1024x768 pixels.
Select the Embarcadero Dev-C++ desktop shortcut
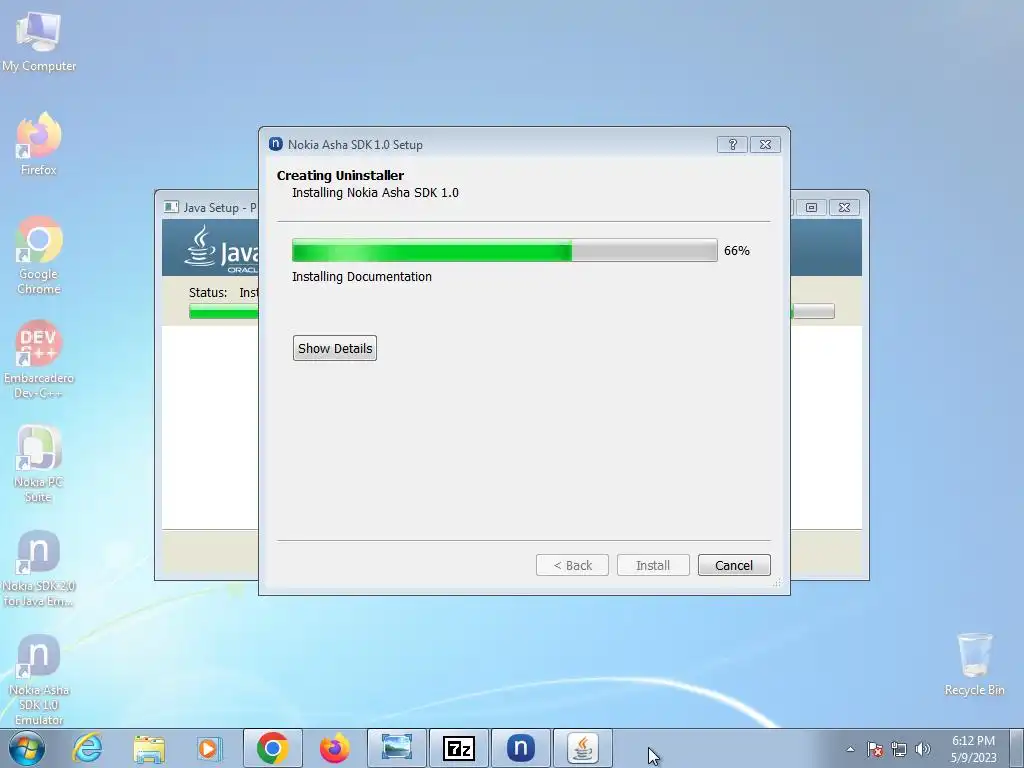coord(39,359)
